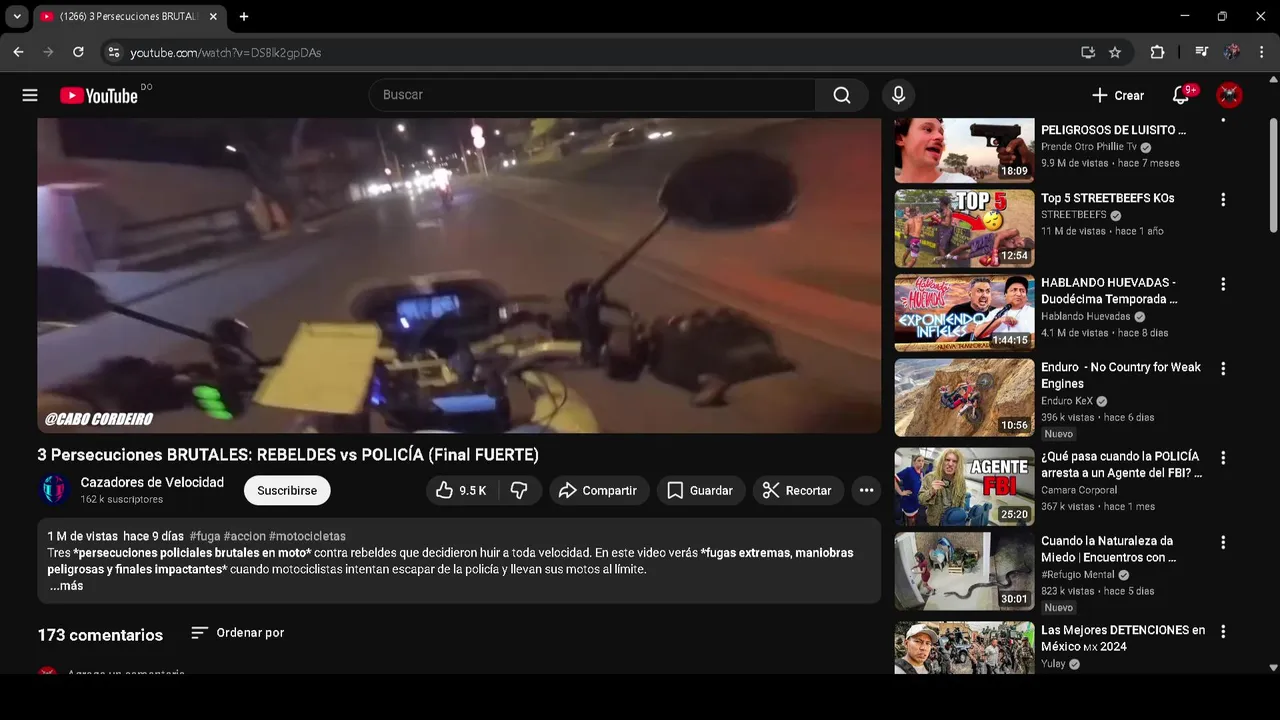This screenshot has height=720, width=1280.
Task: Go to YouTube home via the logo
Action: [99, 95]
